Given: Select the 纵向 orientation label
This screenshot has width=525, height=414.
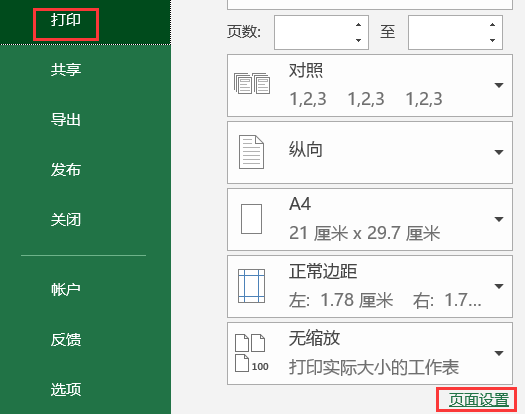Looking at the screenshot, I should (x=306, y=149).
